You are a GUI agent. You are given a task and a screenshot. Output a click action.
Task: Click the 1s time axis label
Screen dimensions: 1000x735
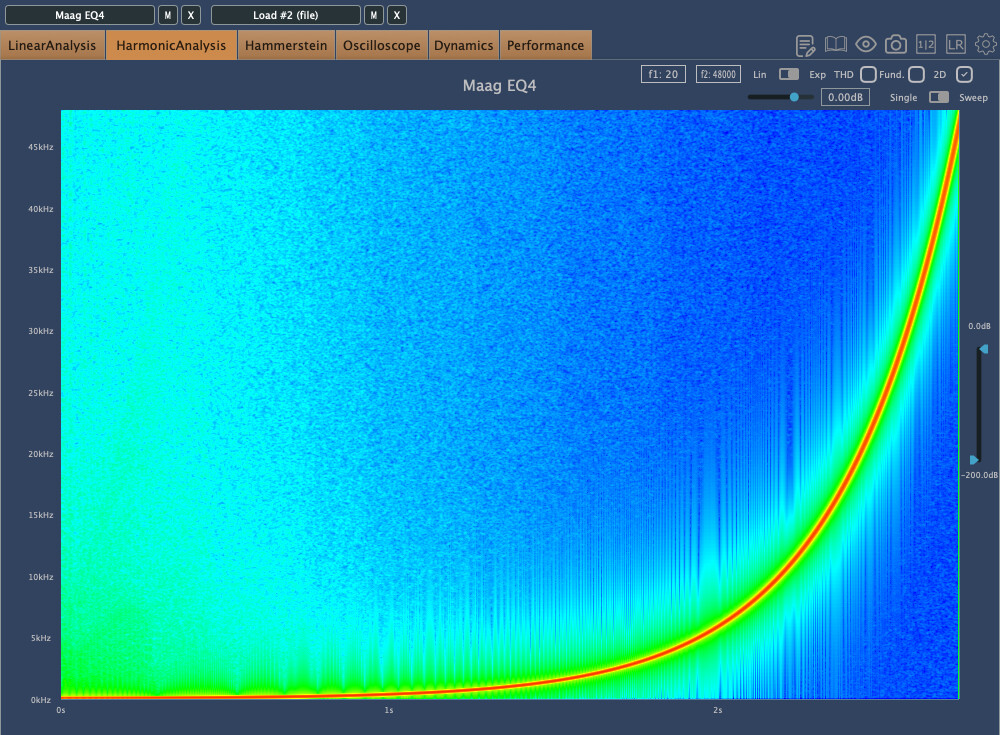389,710
